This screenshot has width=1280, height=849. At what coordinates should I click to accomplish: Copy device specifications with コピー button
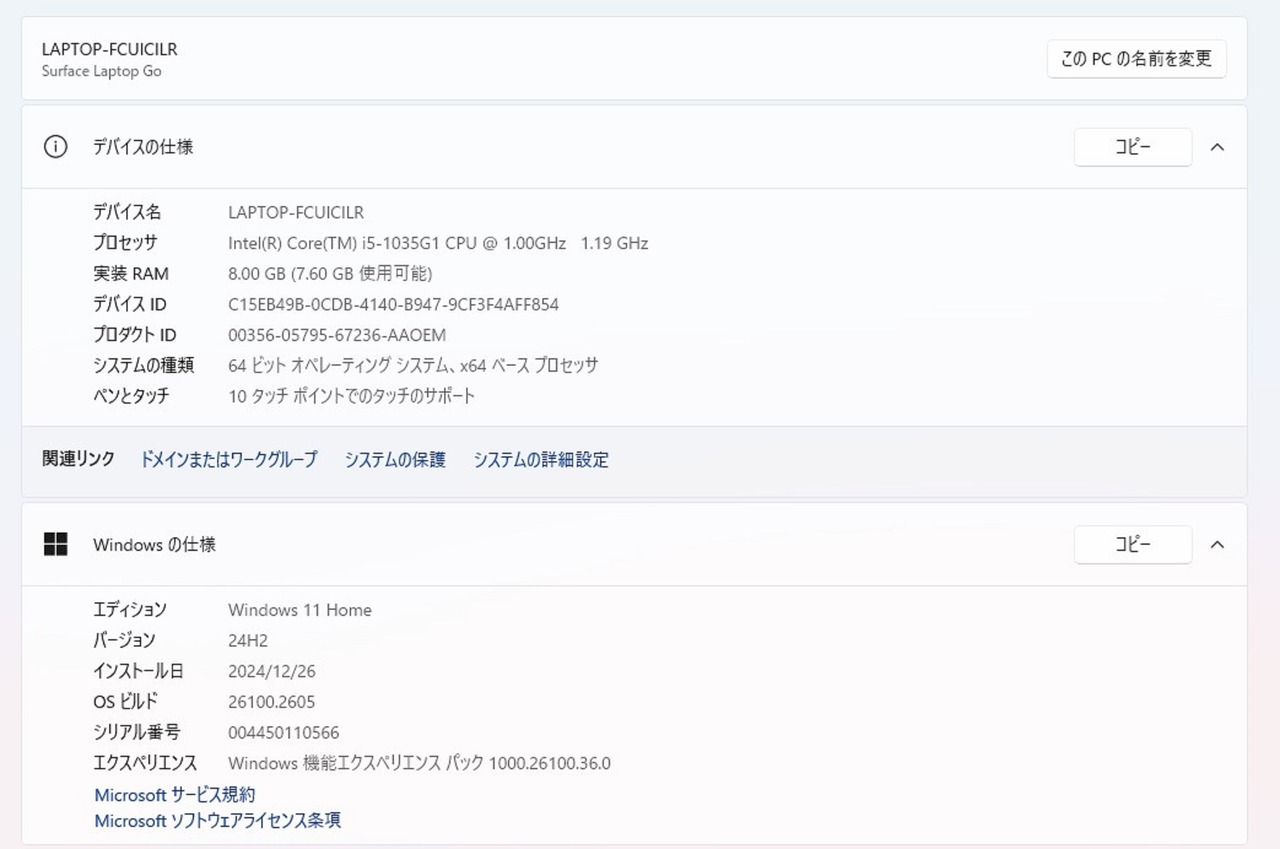1133,147
